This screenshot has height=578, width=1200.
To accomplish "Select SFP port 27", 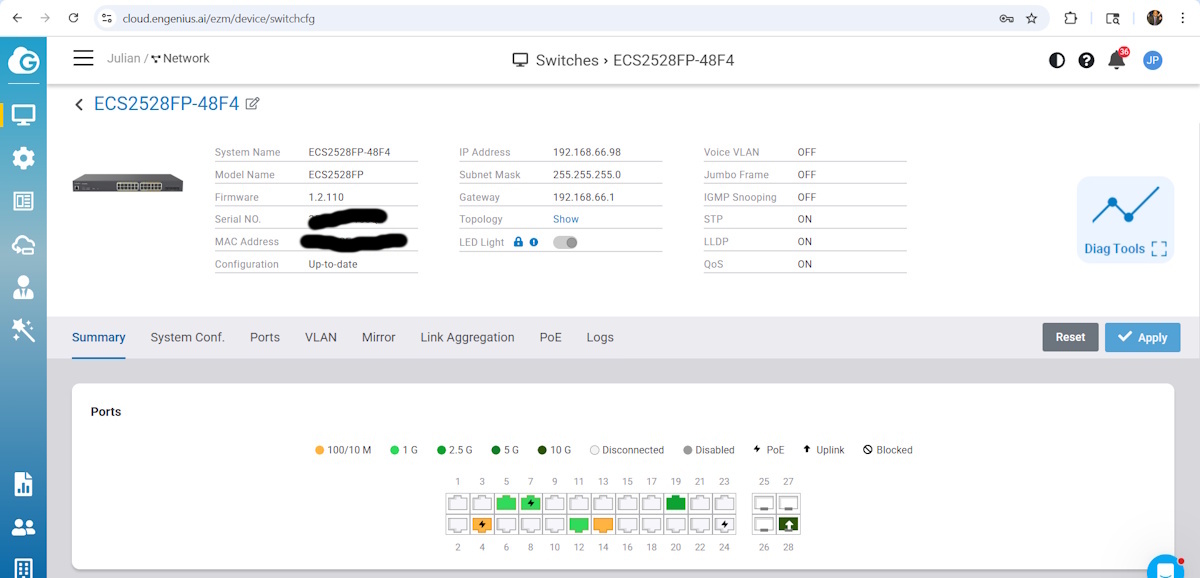I will (788, 502).
